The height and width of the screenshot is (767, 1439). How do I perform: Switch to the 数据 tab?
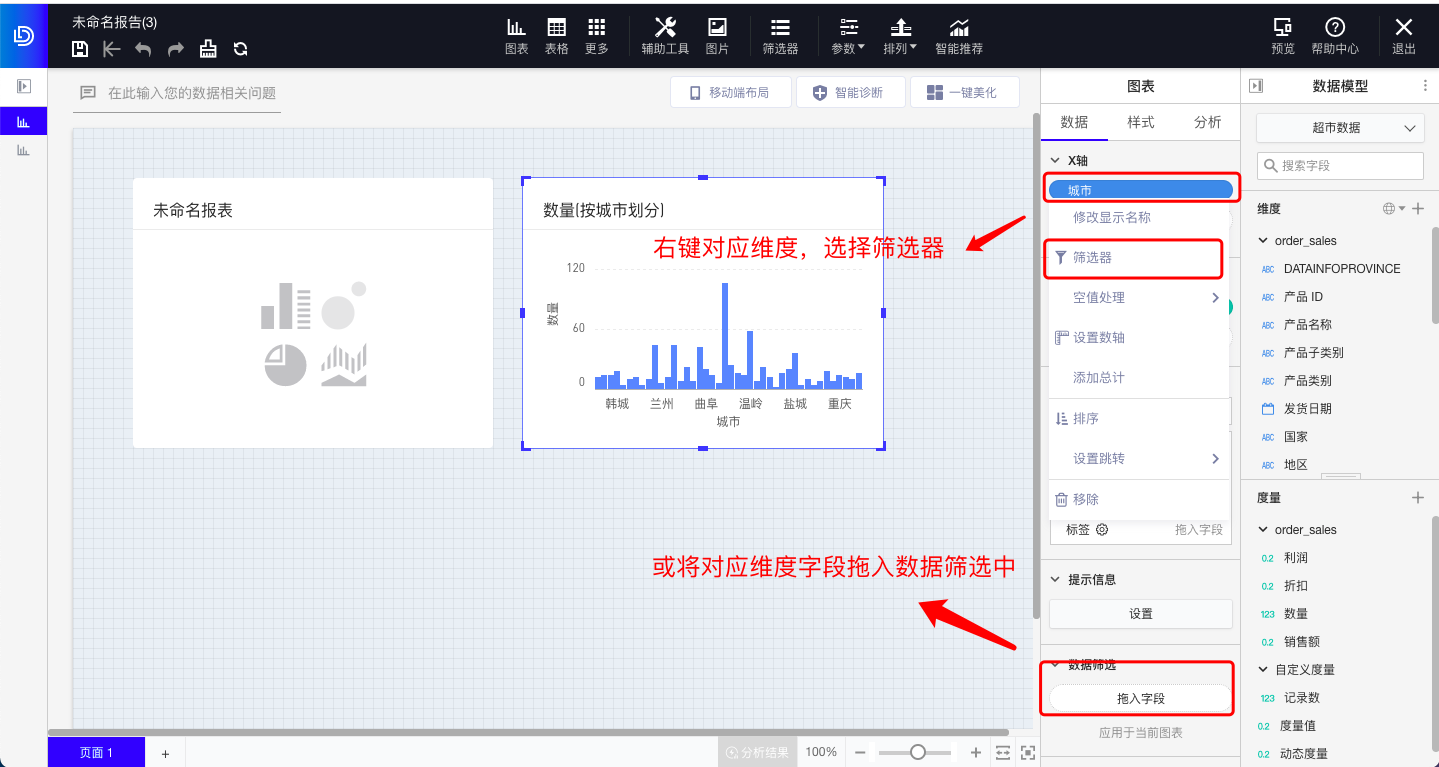(1074, 122)
